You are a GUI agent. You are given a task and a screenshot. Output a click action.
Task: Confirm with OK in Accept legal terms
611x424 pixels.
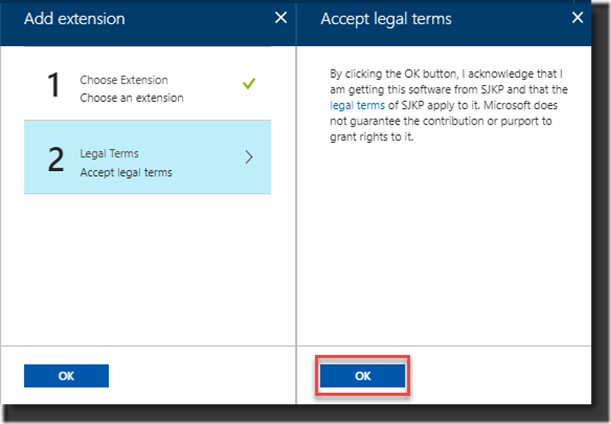362,376
